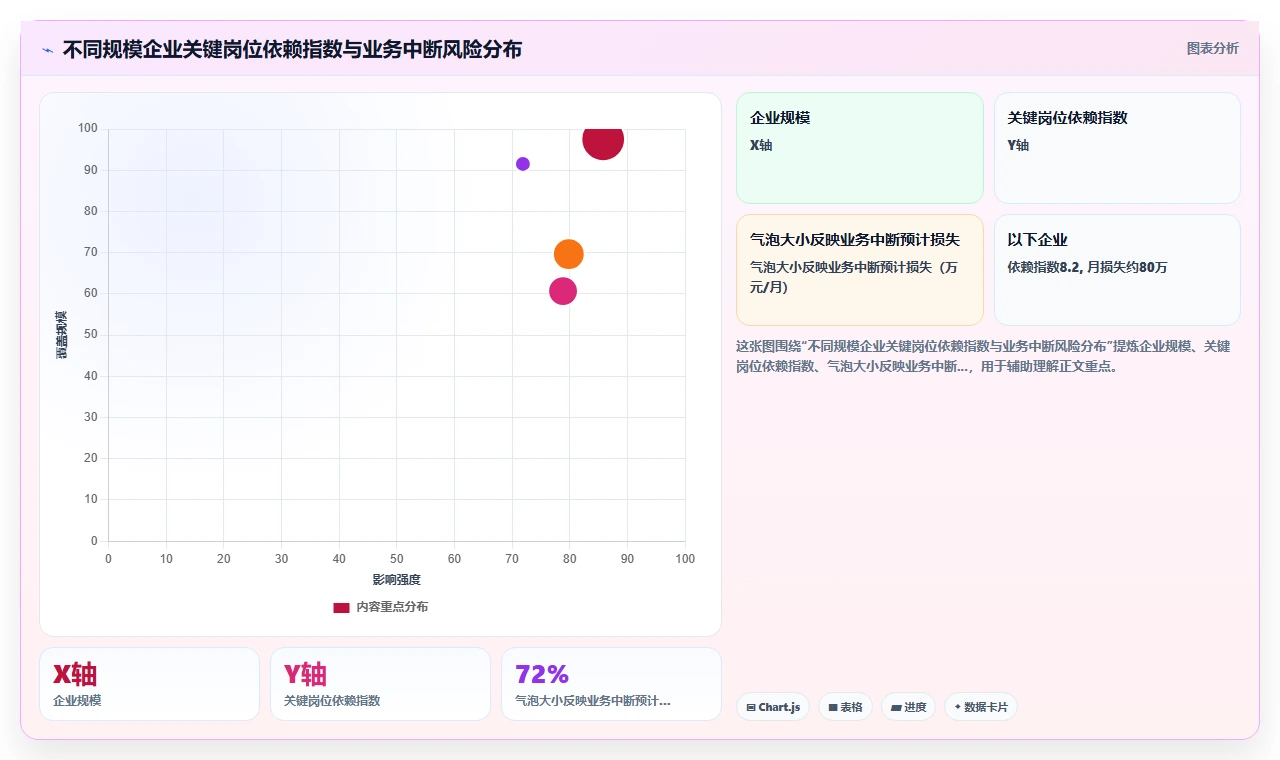
Task: Click the pink bubble near 60
Action: pyautogui.click(x=563, y=292)
